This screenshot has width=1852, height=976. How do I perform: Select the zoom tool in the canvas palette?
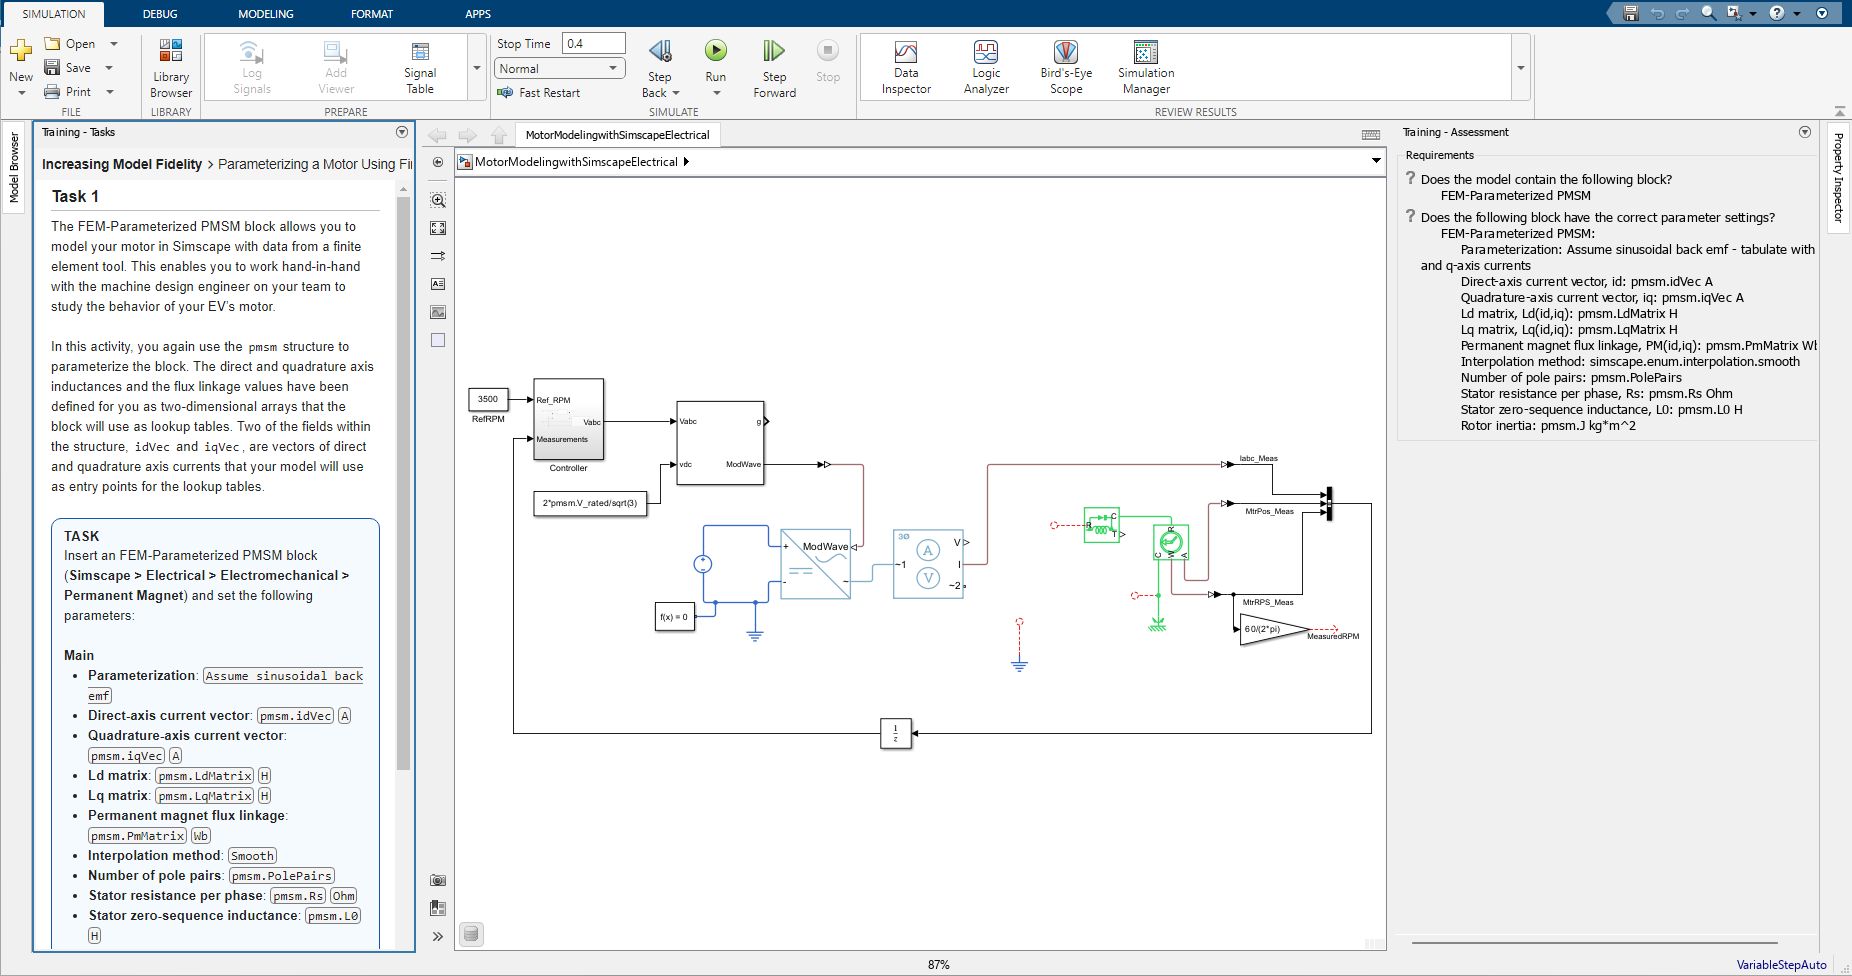point(438,199)
